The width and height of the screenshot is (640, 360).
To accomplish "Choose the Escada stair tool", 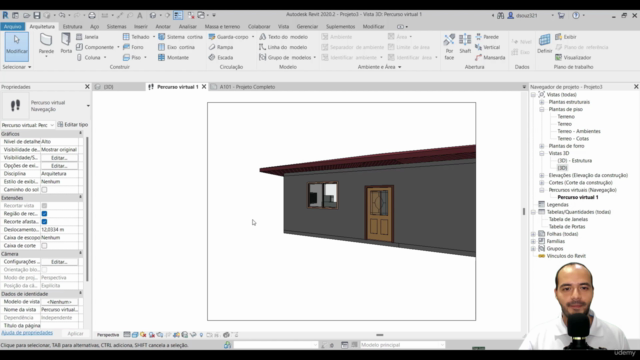I will click(x=221, y=58).
